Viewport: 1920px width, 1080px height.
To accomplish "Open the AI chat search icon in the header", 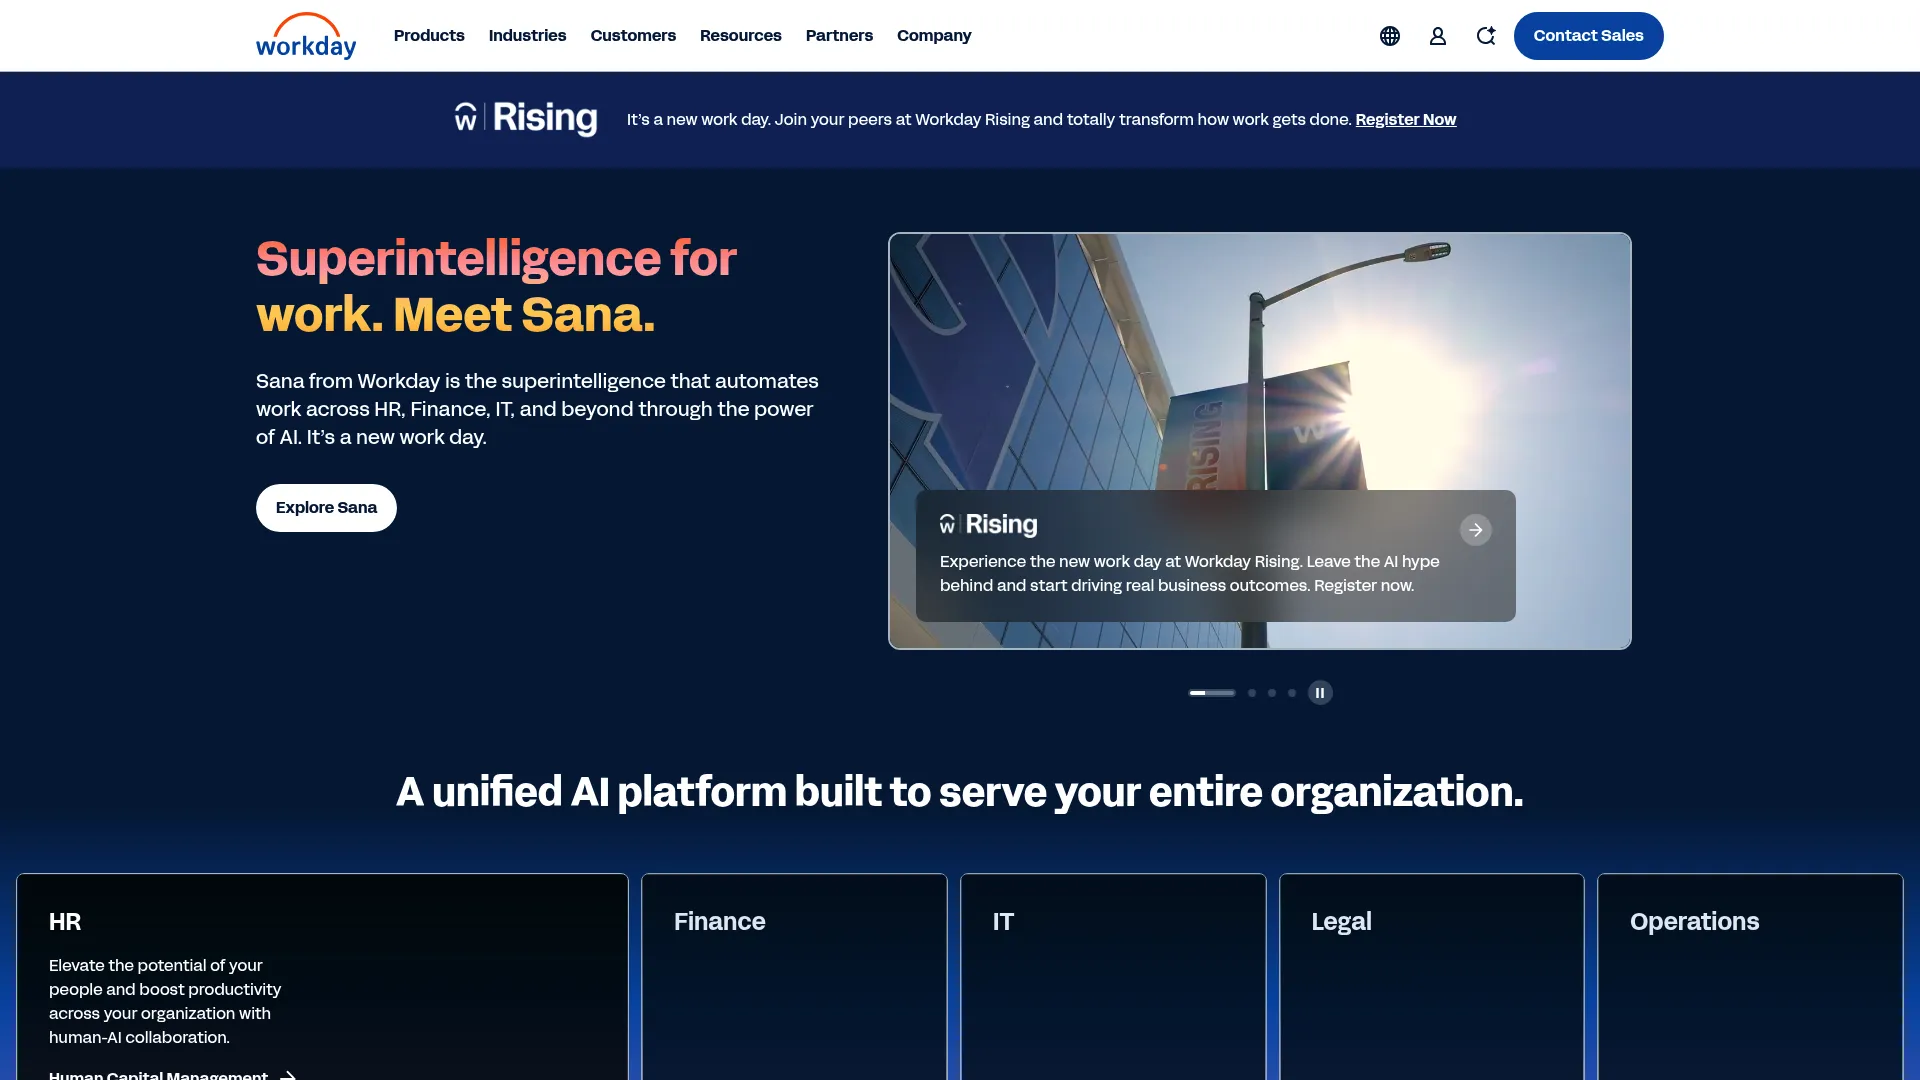I will (1486, 36).
